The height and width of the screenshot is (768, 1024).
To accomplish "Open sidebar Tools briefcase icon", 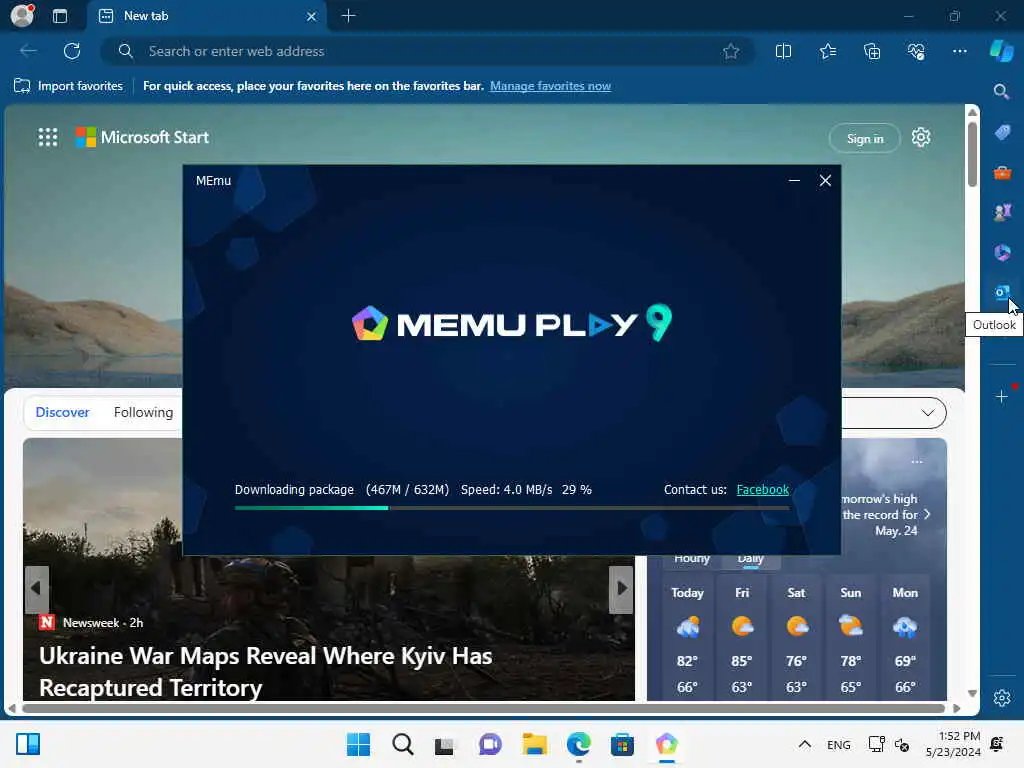I will click(x=1002, y=173).
